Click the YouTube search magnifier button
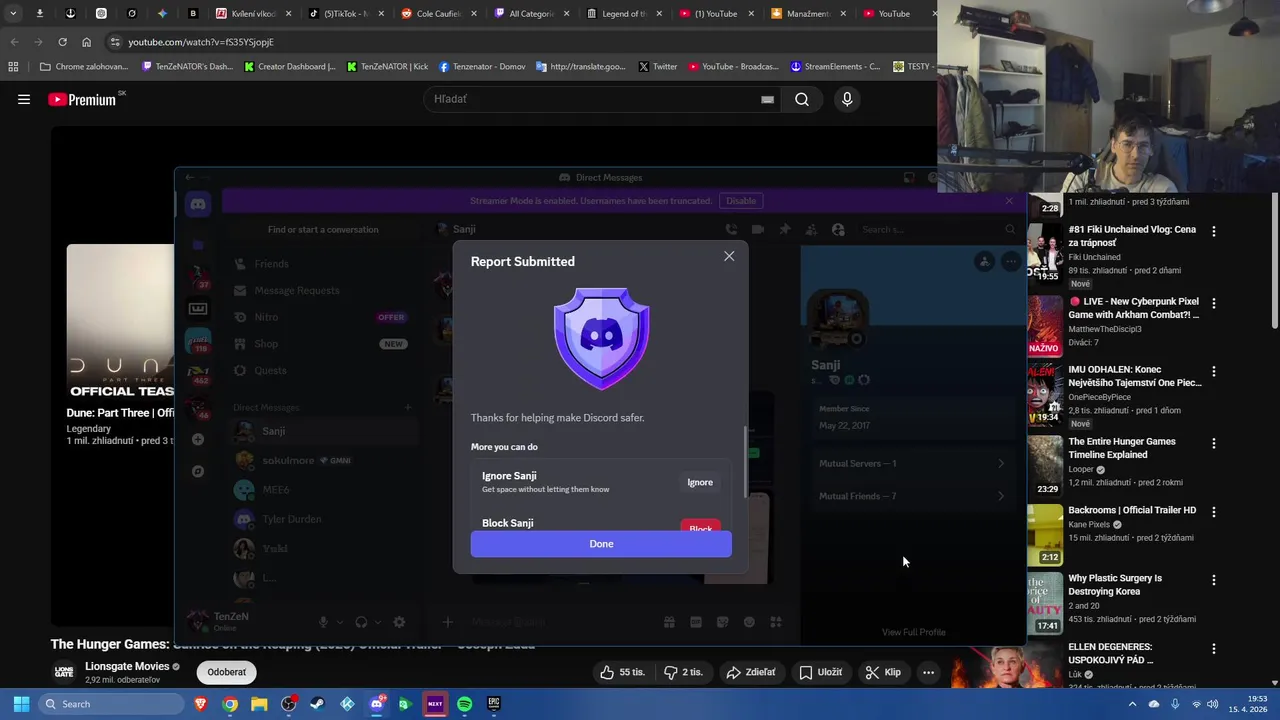 tap(802, 99)
